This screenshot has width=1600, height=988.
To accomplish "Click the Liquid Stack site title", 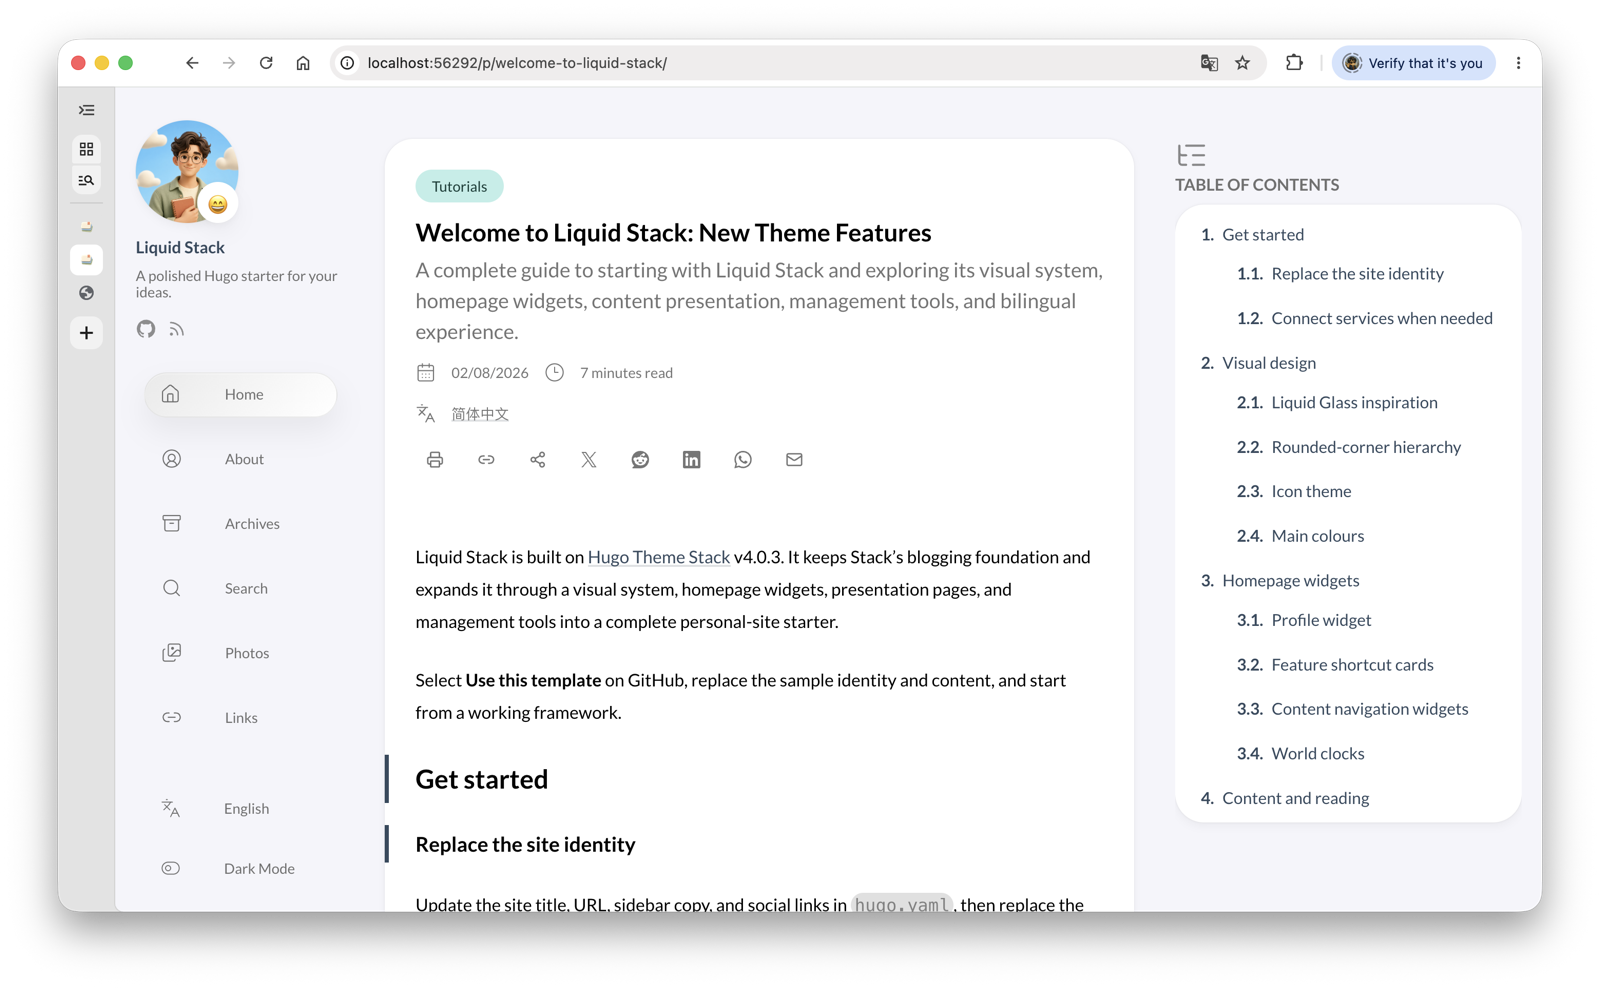I will pyautogui.click(x=180, y=247).
